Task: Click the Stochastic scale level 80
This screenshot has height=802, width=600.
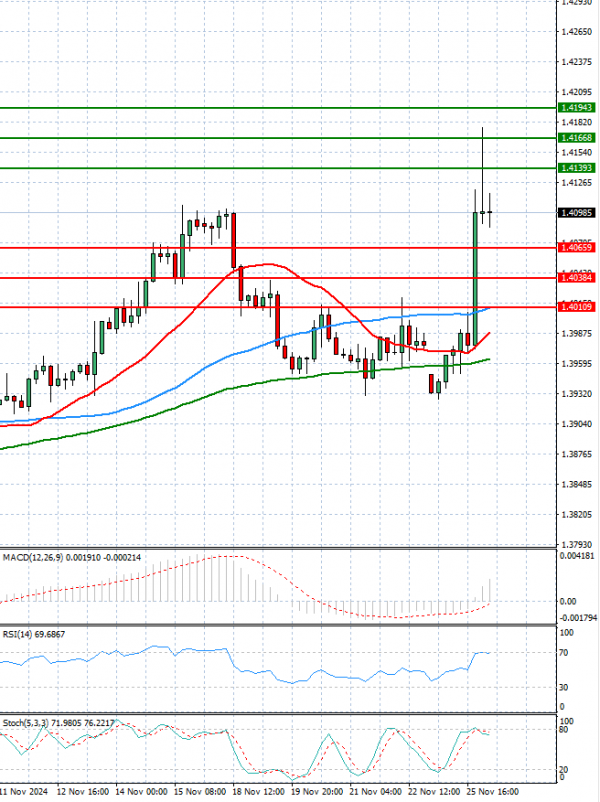Action: click(564, 729)
